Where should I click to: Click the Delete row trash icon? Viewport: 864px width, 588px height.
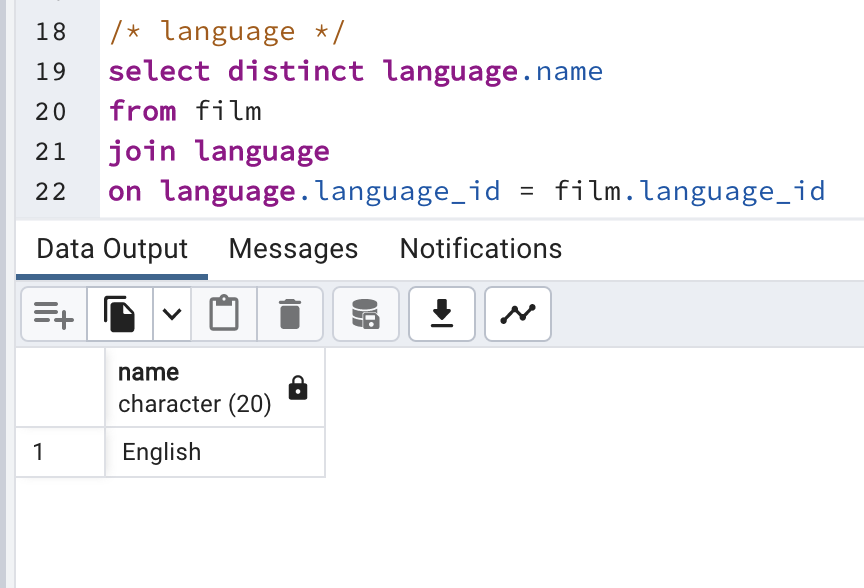290,315
